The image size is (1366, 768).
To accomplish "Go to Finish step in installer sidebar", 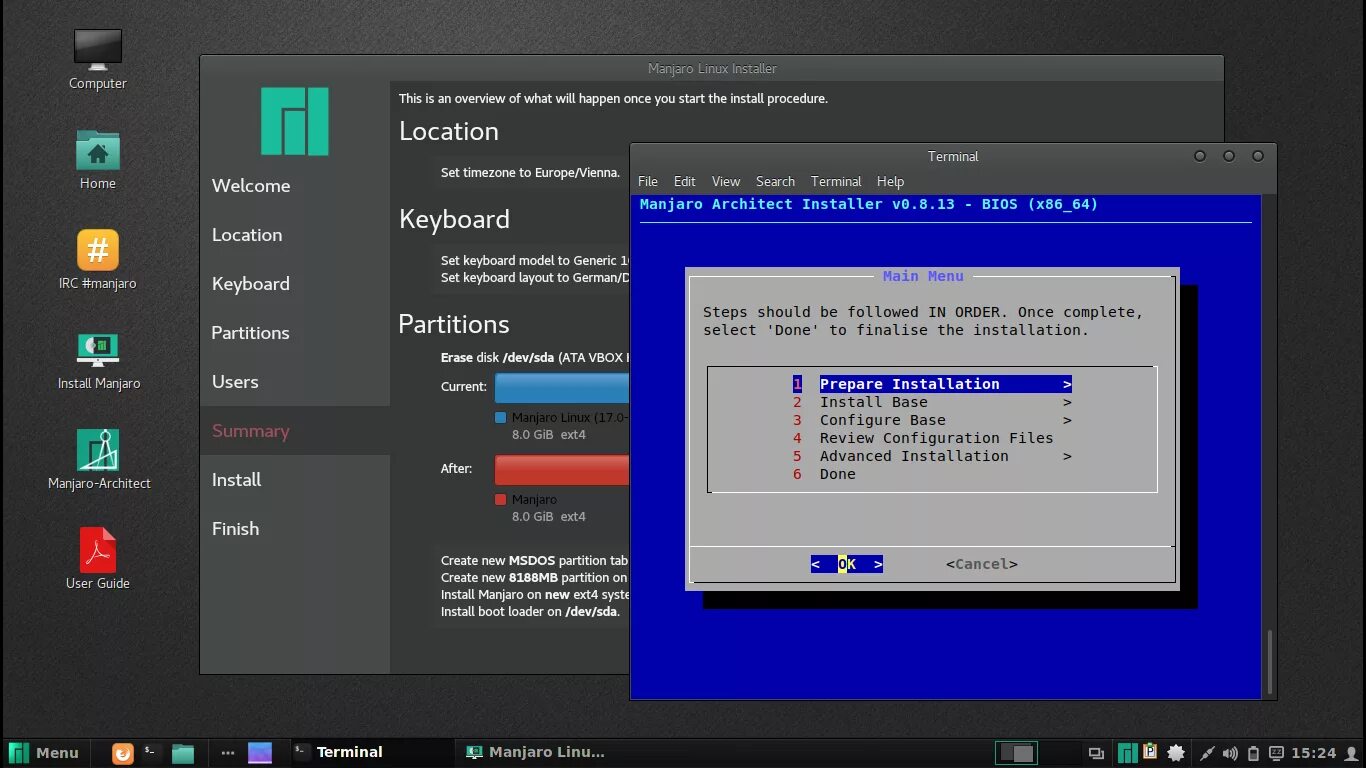I will (235, 529).
